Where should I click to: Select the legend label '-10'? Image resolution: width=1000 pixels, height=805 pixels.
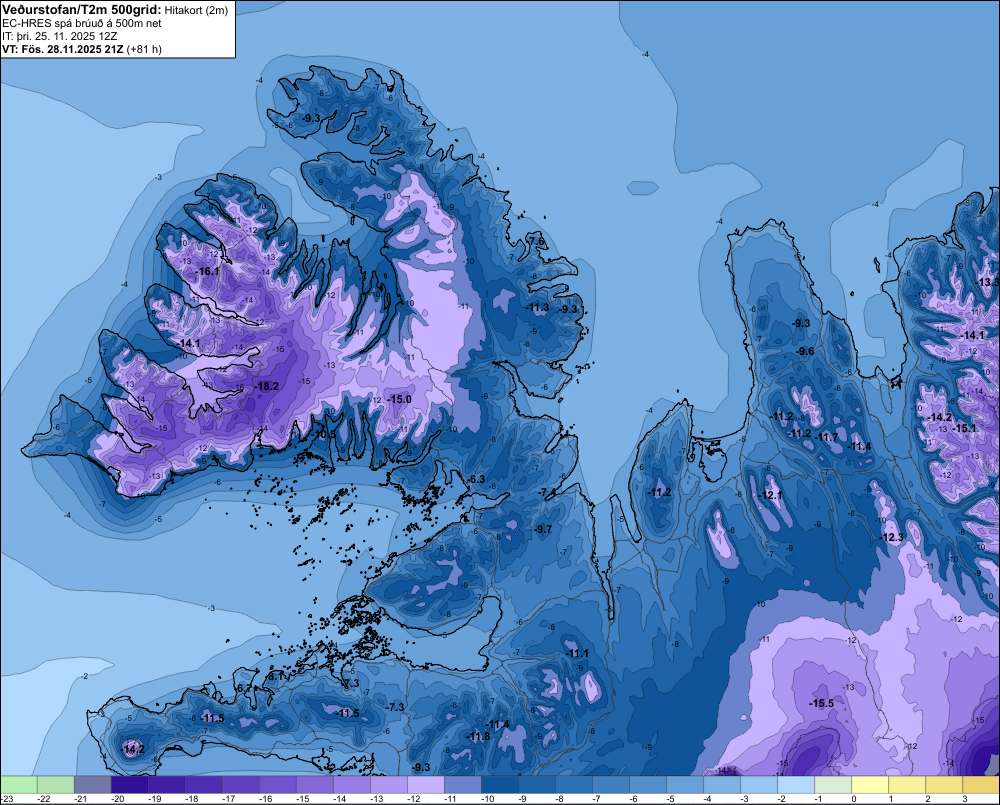(x=488, y=799)
